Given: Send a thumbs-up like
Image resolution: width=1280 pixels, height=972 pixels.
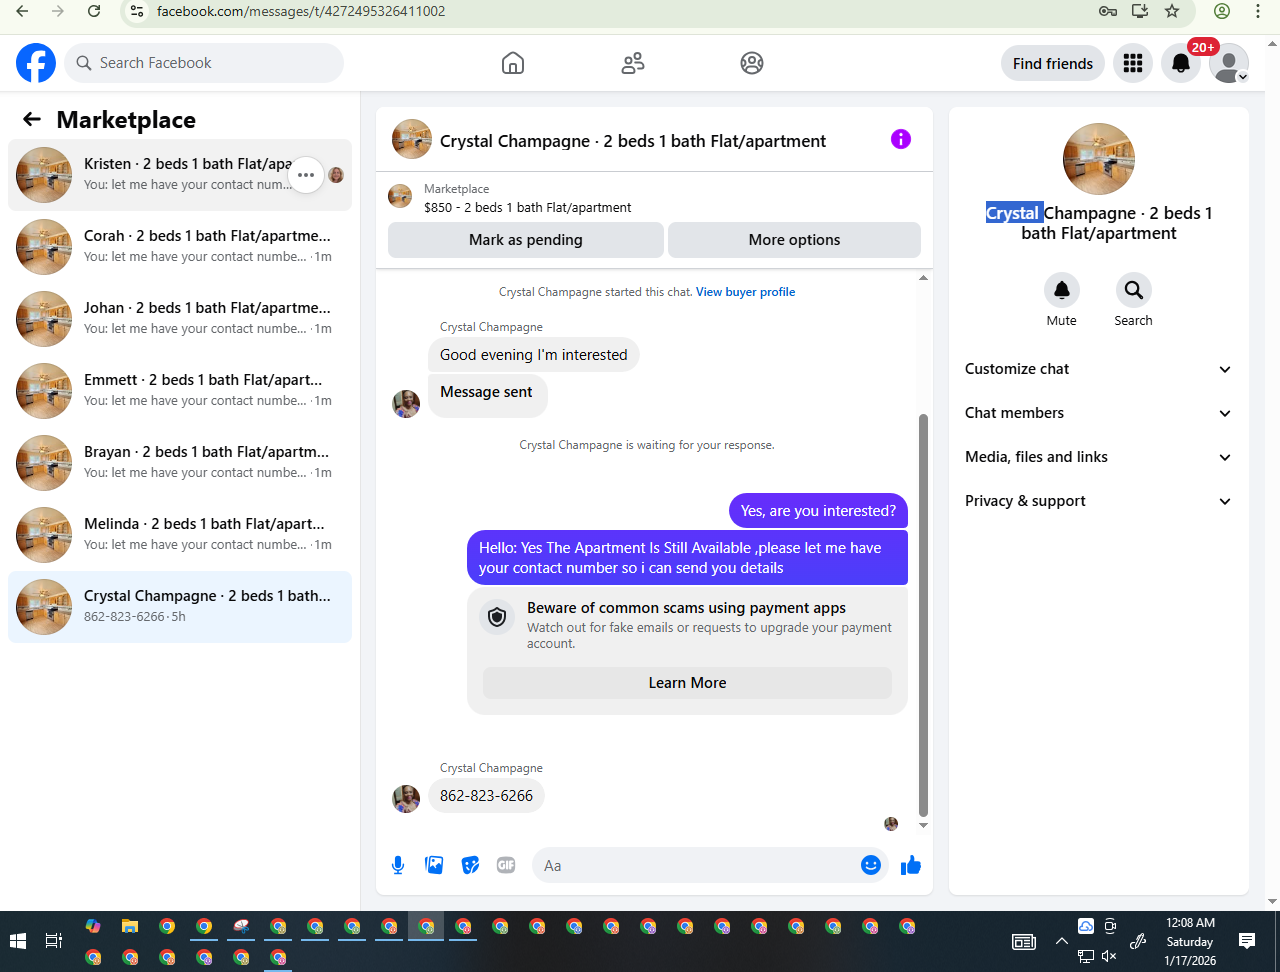Looking at the screenshot, I should pos(910,865).
